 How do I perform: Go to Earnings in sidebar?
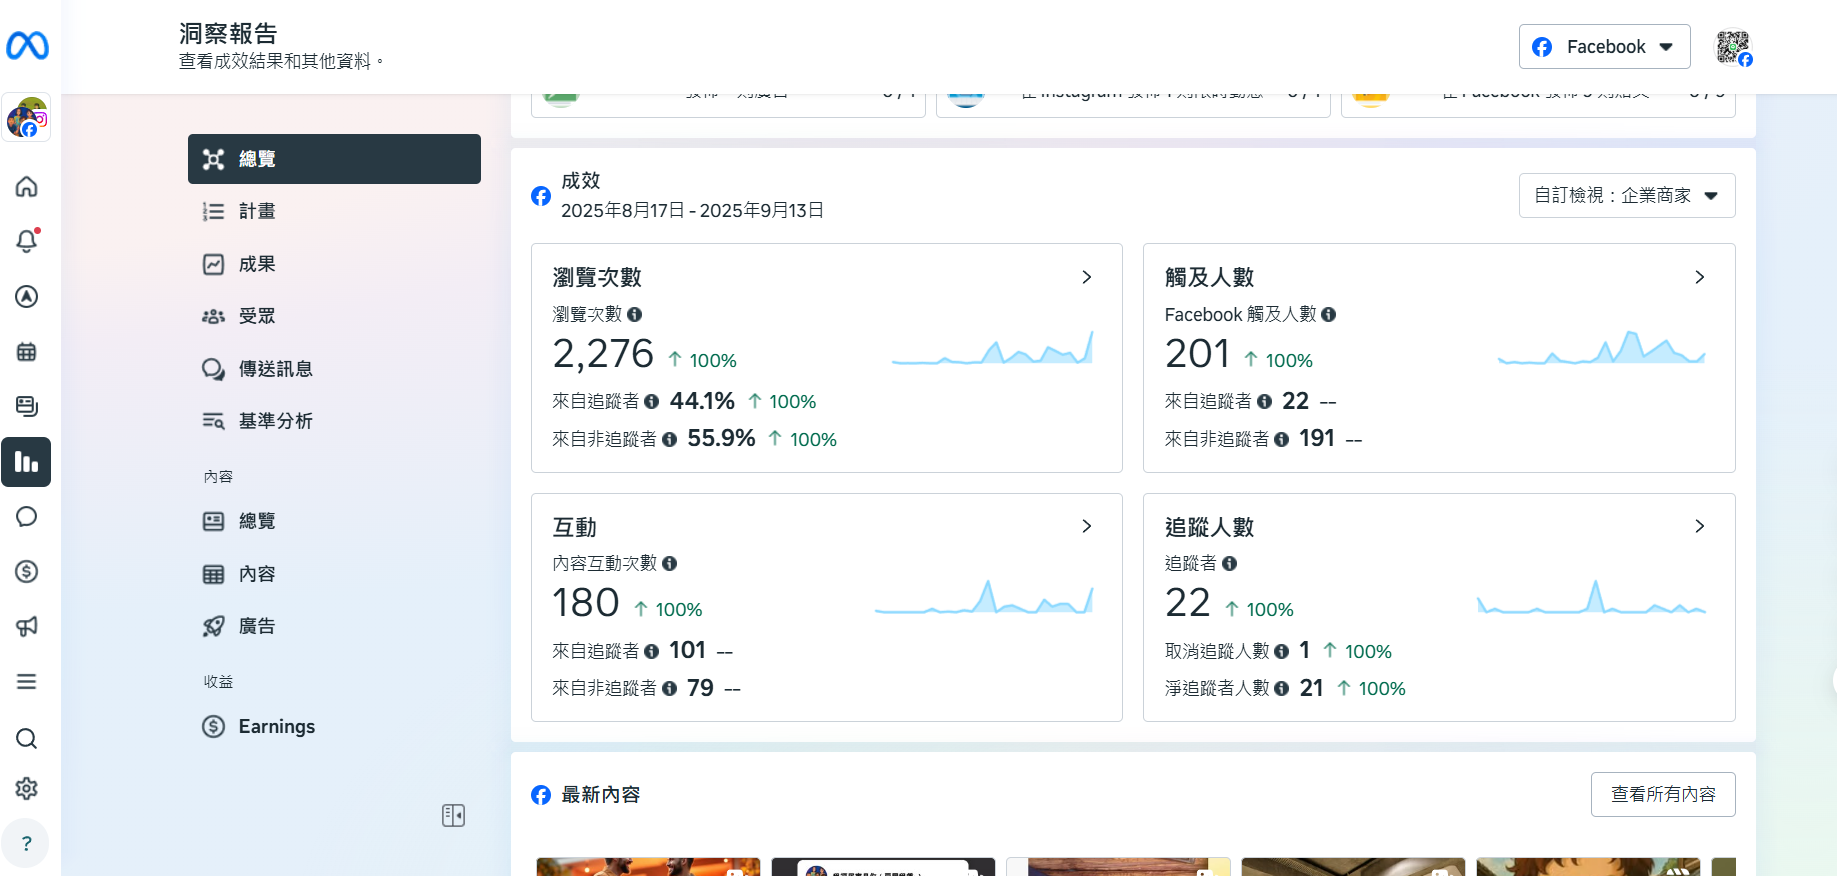(276, 726)
